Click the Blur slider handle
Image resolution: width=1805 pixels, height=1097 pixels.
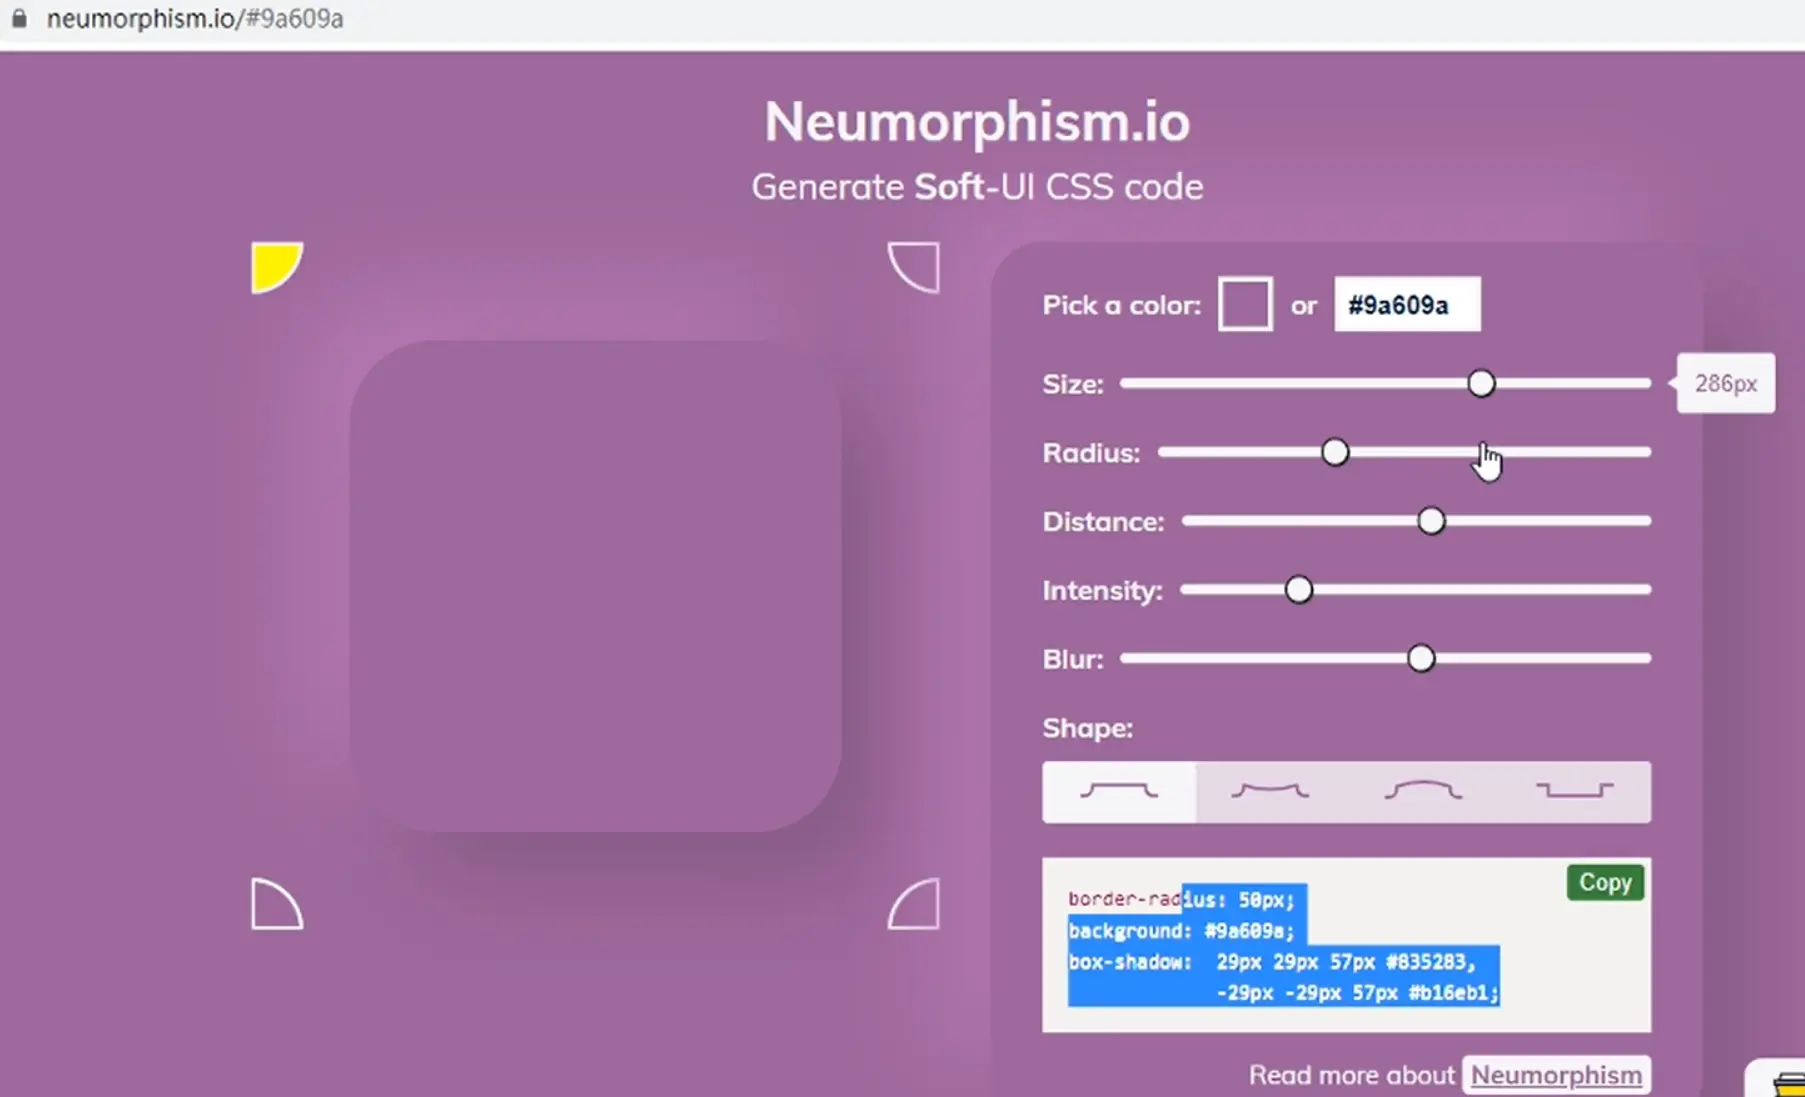(x=1420, y=658)
